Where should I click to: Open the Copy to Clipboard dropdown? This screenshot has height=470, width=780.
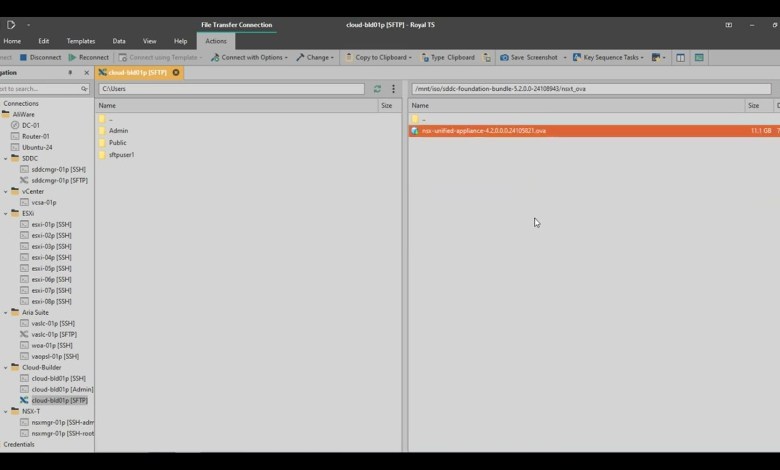click(379, 57)
